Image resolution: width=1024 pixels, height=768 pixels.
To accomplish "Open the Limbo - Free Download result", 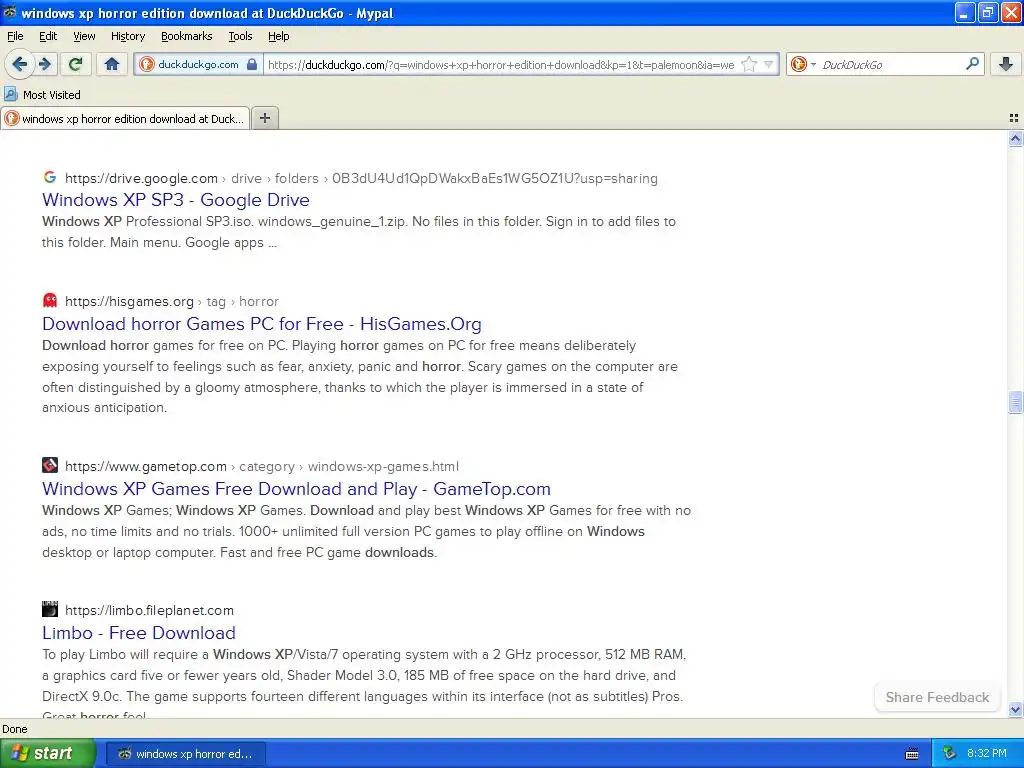I will click(138, 633).
